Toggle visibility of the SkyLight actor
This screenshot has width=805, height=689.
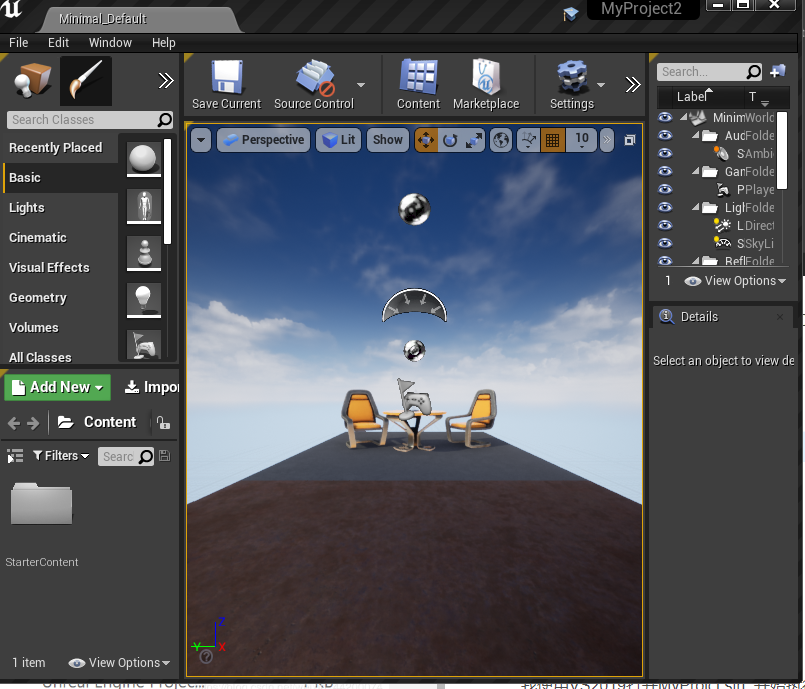665,243
